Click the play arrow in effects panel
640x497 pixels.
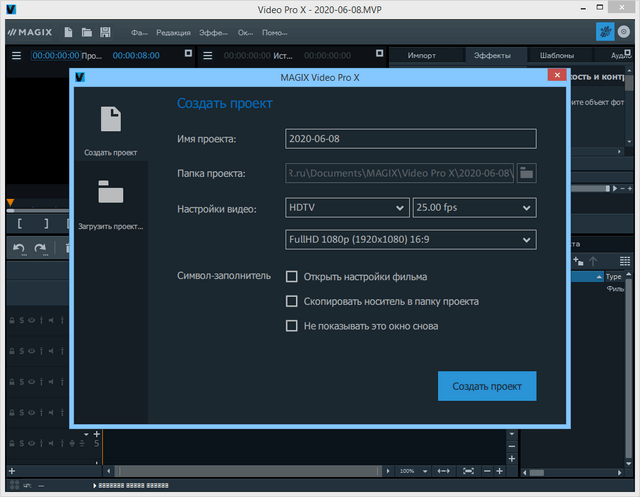click(x=615, y=189)
